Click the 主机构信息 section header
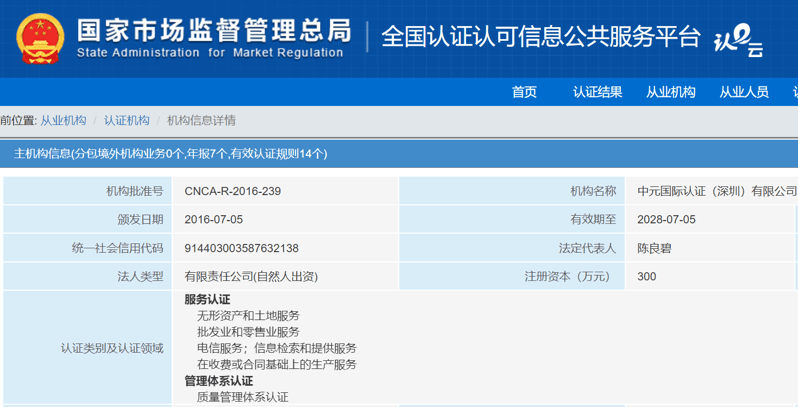 170,153
